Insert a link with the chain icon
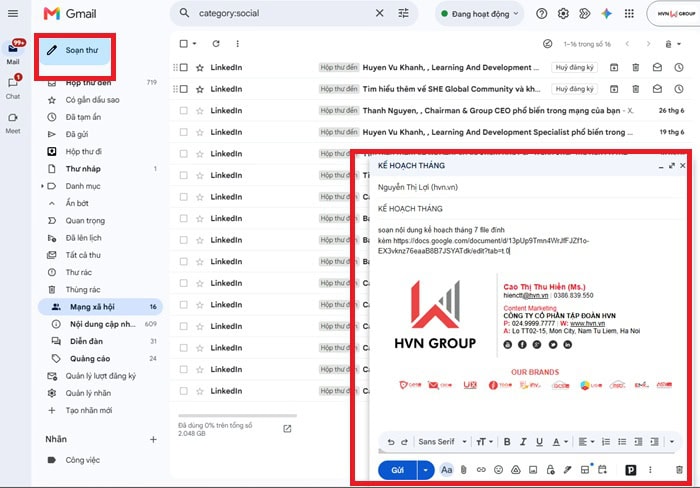The width and height of the screenshot is (700, 488). (x=481, y=470)
